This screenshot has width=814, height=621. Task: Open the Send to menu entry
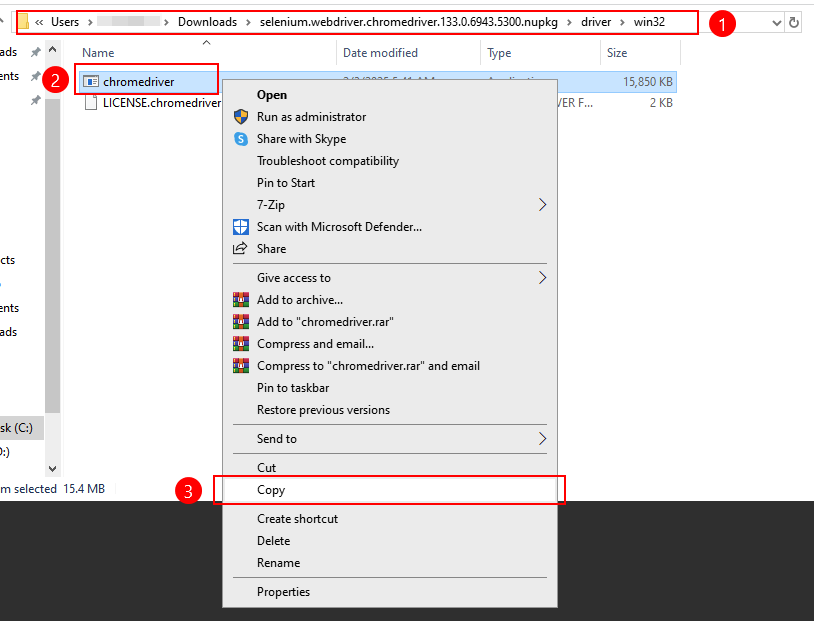pyautogui.click(x=390, y=439)
